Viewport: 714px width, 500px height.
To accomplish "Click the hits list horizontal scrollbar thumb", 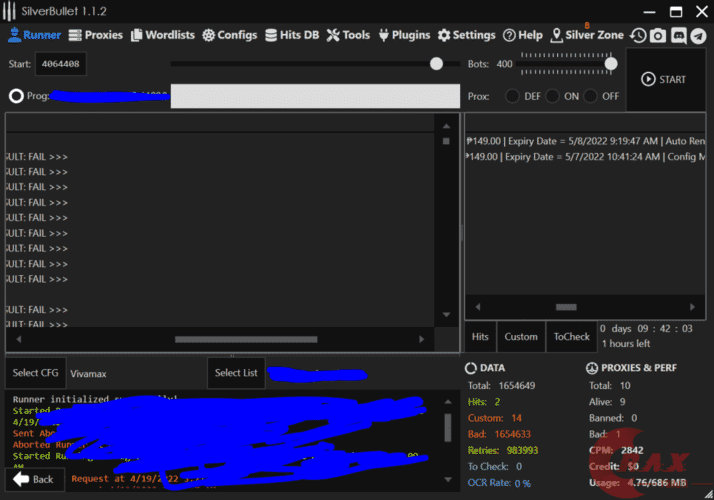I will [566, 307].
